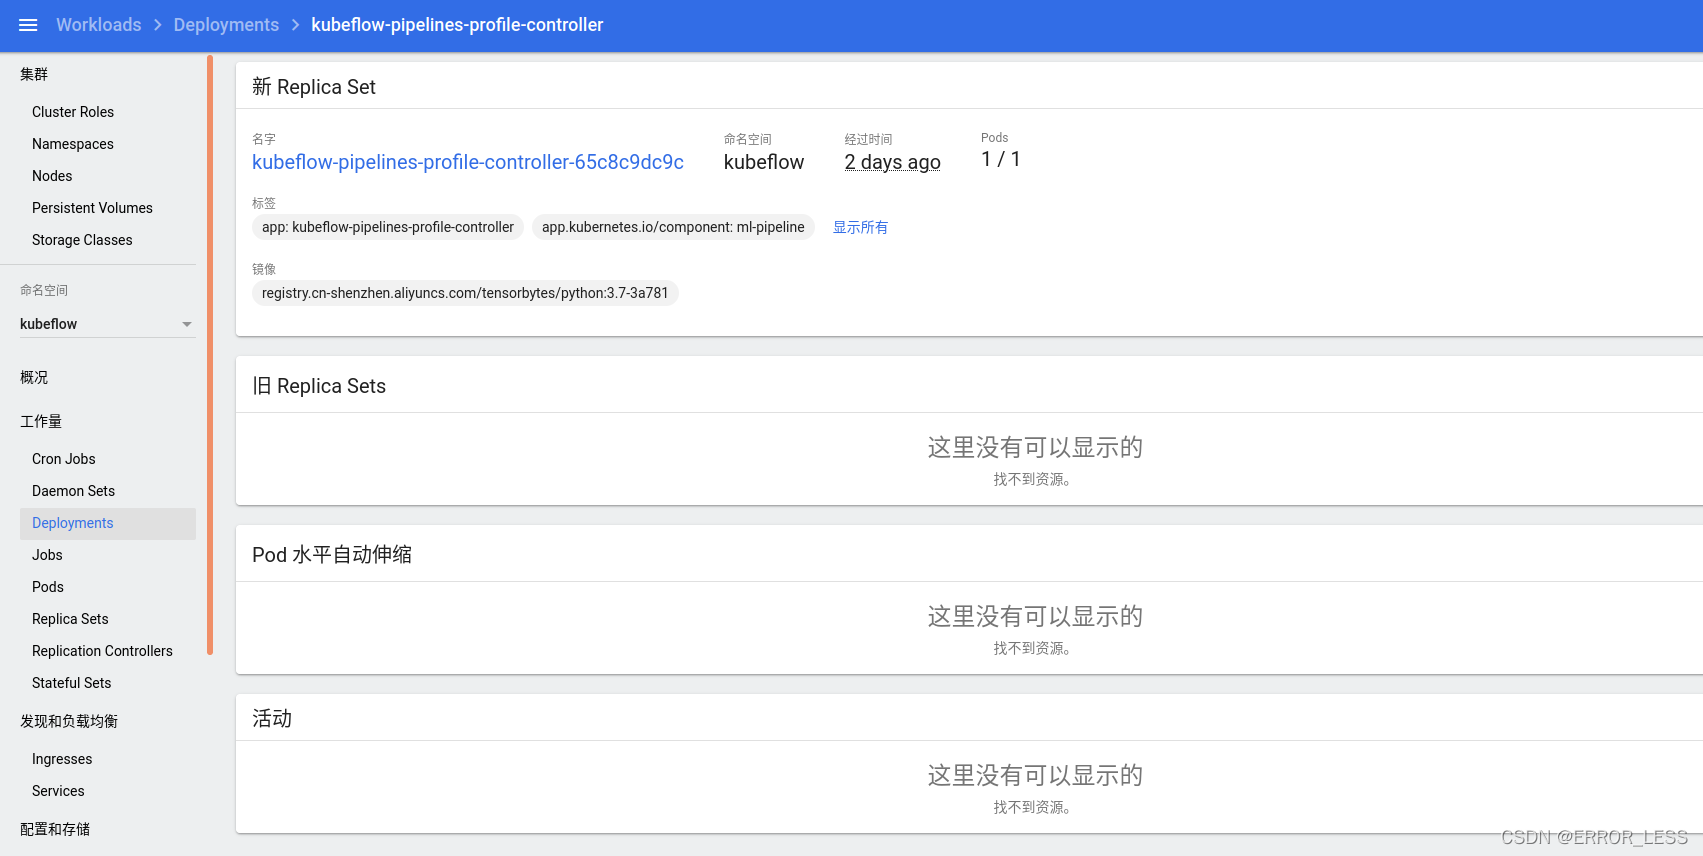Open 发现和负载均衡 section

[x=69, y=721]
